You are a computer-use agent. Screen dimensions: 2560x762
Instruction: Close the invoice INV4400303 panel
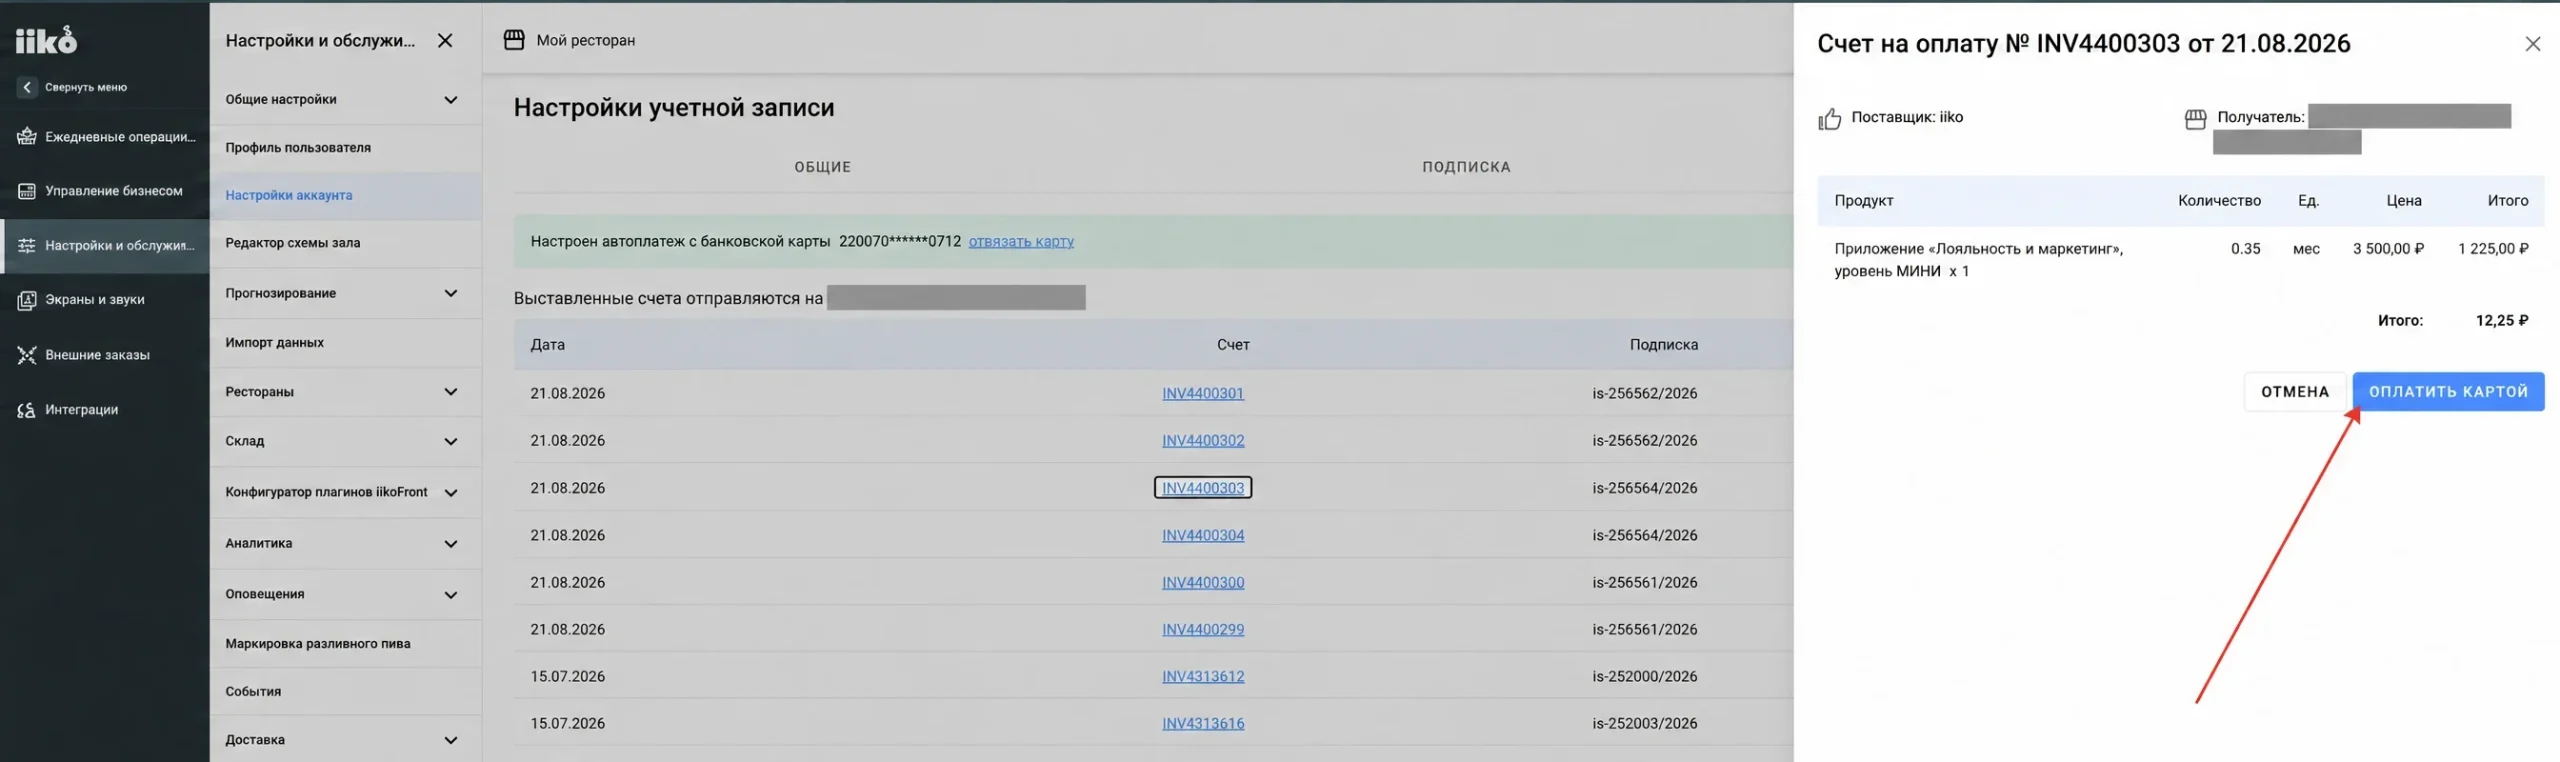point(2532,44)
